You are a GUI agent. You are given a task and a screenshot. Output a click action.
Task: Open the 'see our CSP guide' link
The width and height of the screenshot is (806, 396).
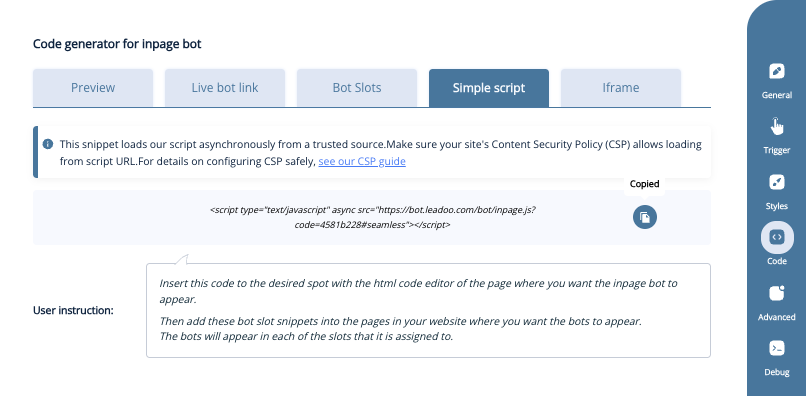tap(362, 161)
